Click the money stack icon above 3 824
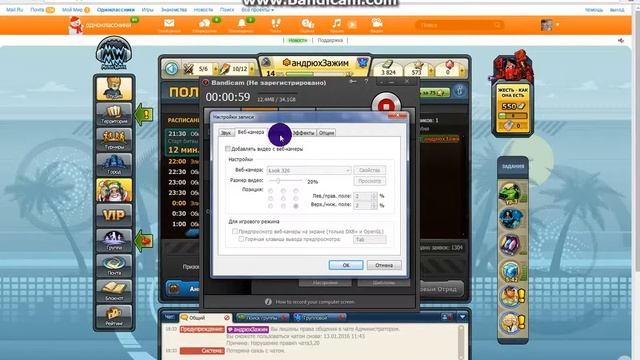This screenshot has height=360, width=640. tap(388, 64)
